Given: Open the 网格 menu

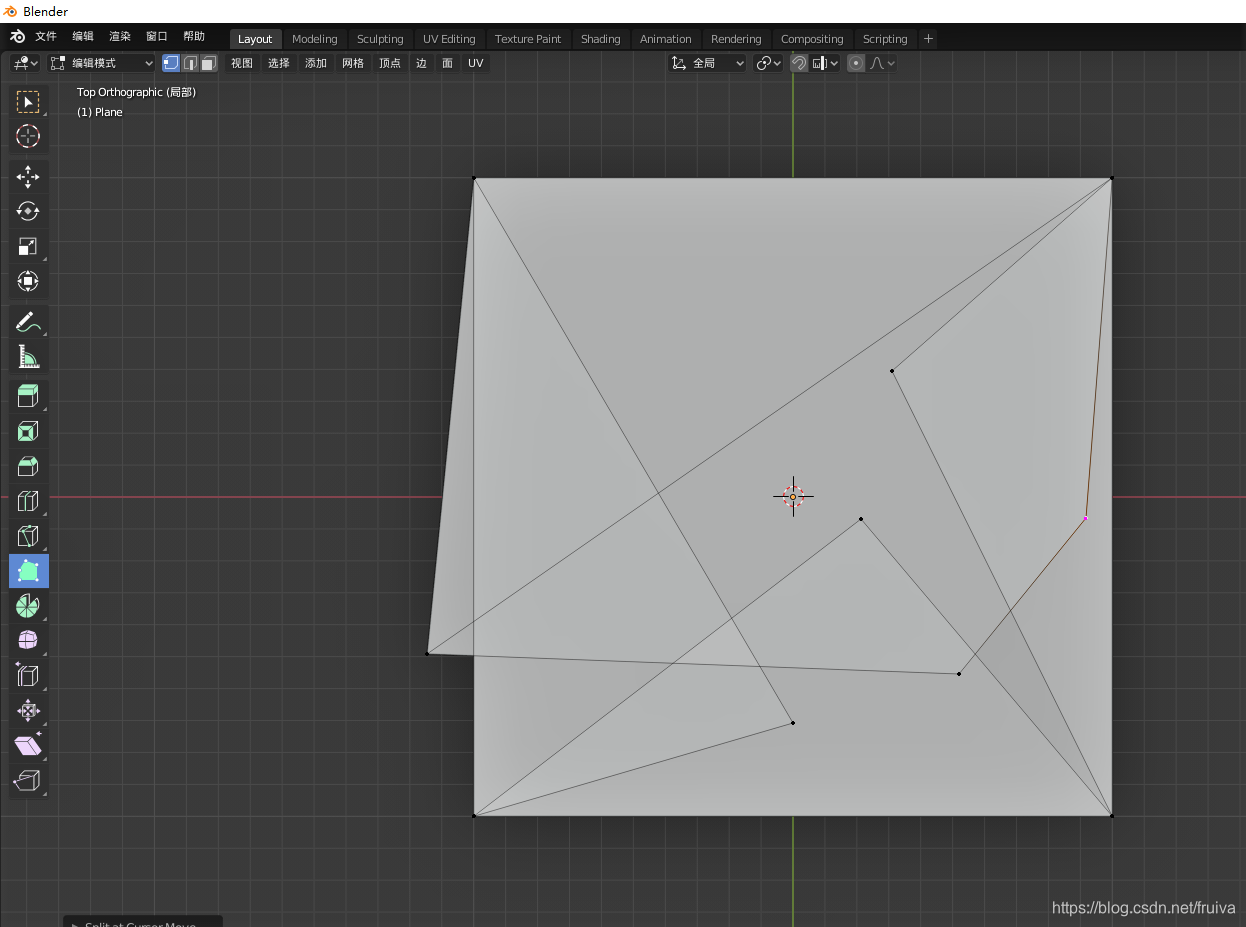Looking at the screenshot, I should pos(353,63).
